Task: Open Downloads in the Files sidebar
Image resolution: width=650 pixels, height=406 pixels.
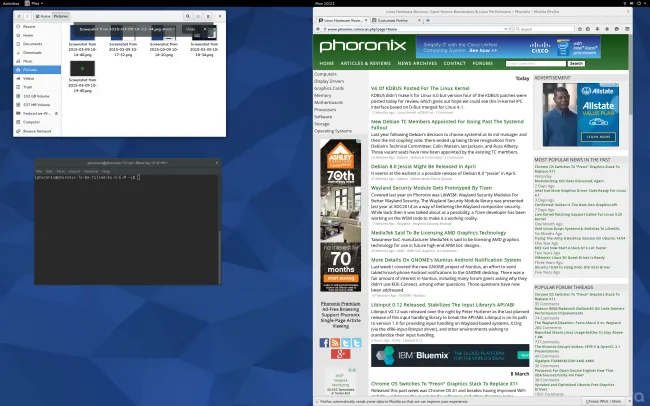Action: (37, 53)
